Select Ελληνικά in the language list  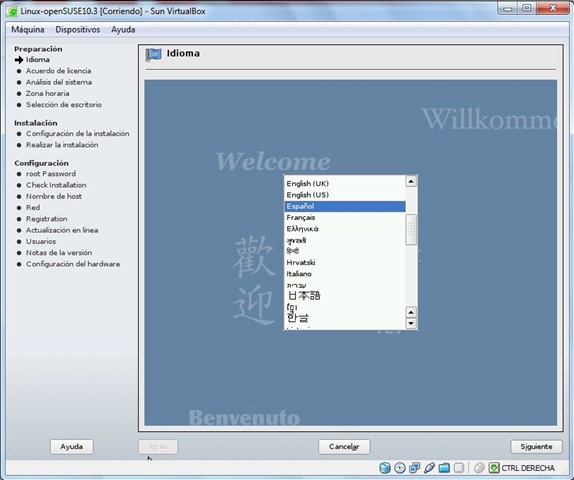(345, 229)
